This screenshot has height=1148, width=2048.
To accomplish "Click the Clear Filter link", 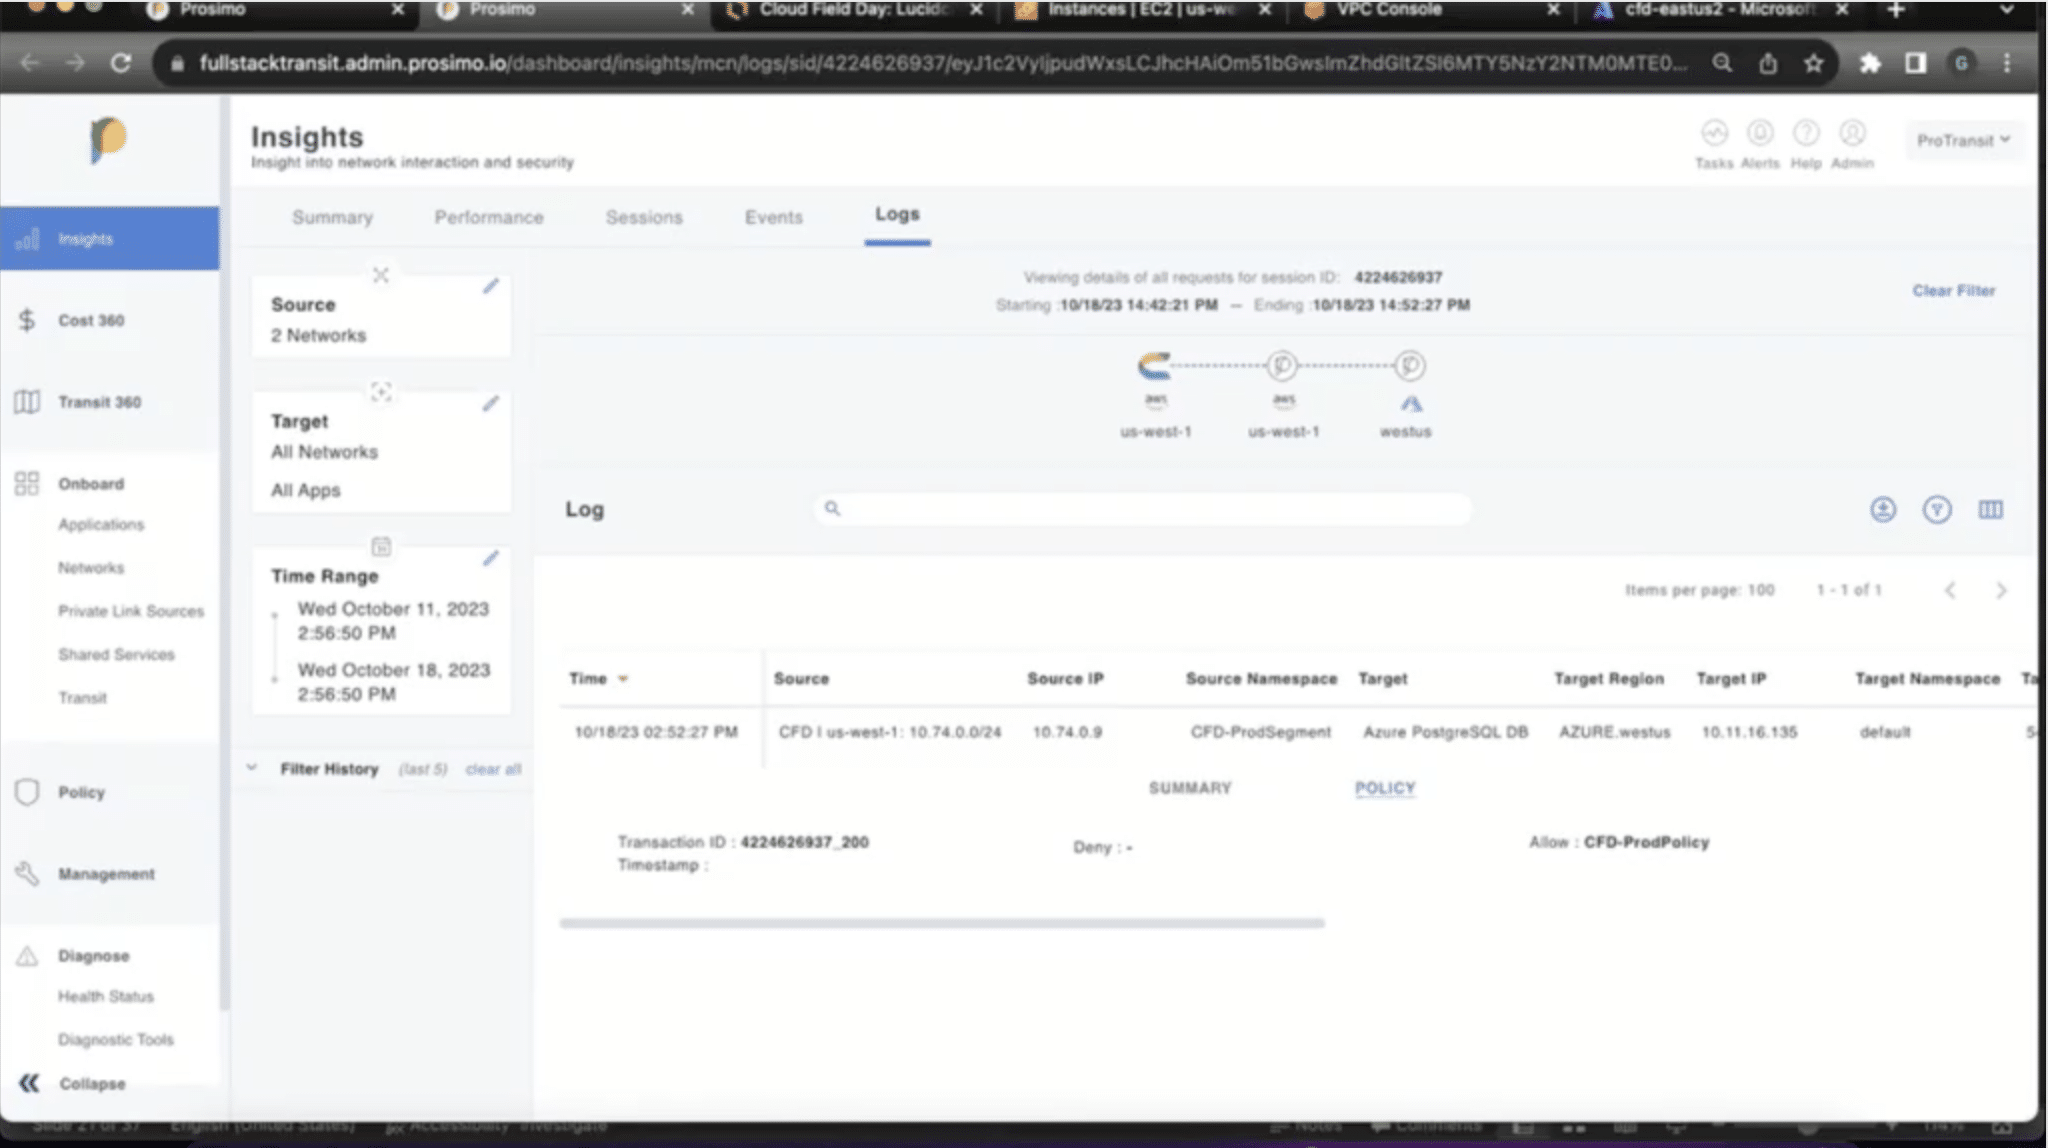I will pos(1953,291).
